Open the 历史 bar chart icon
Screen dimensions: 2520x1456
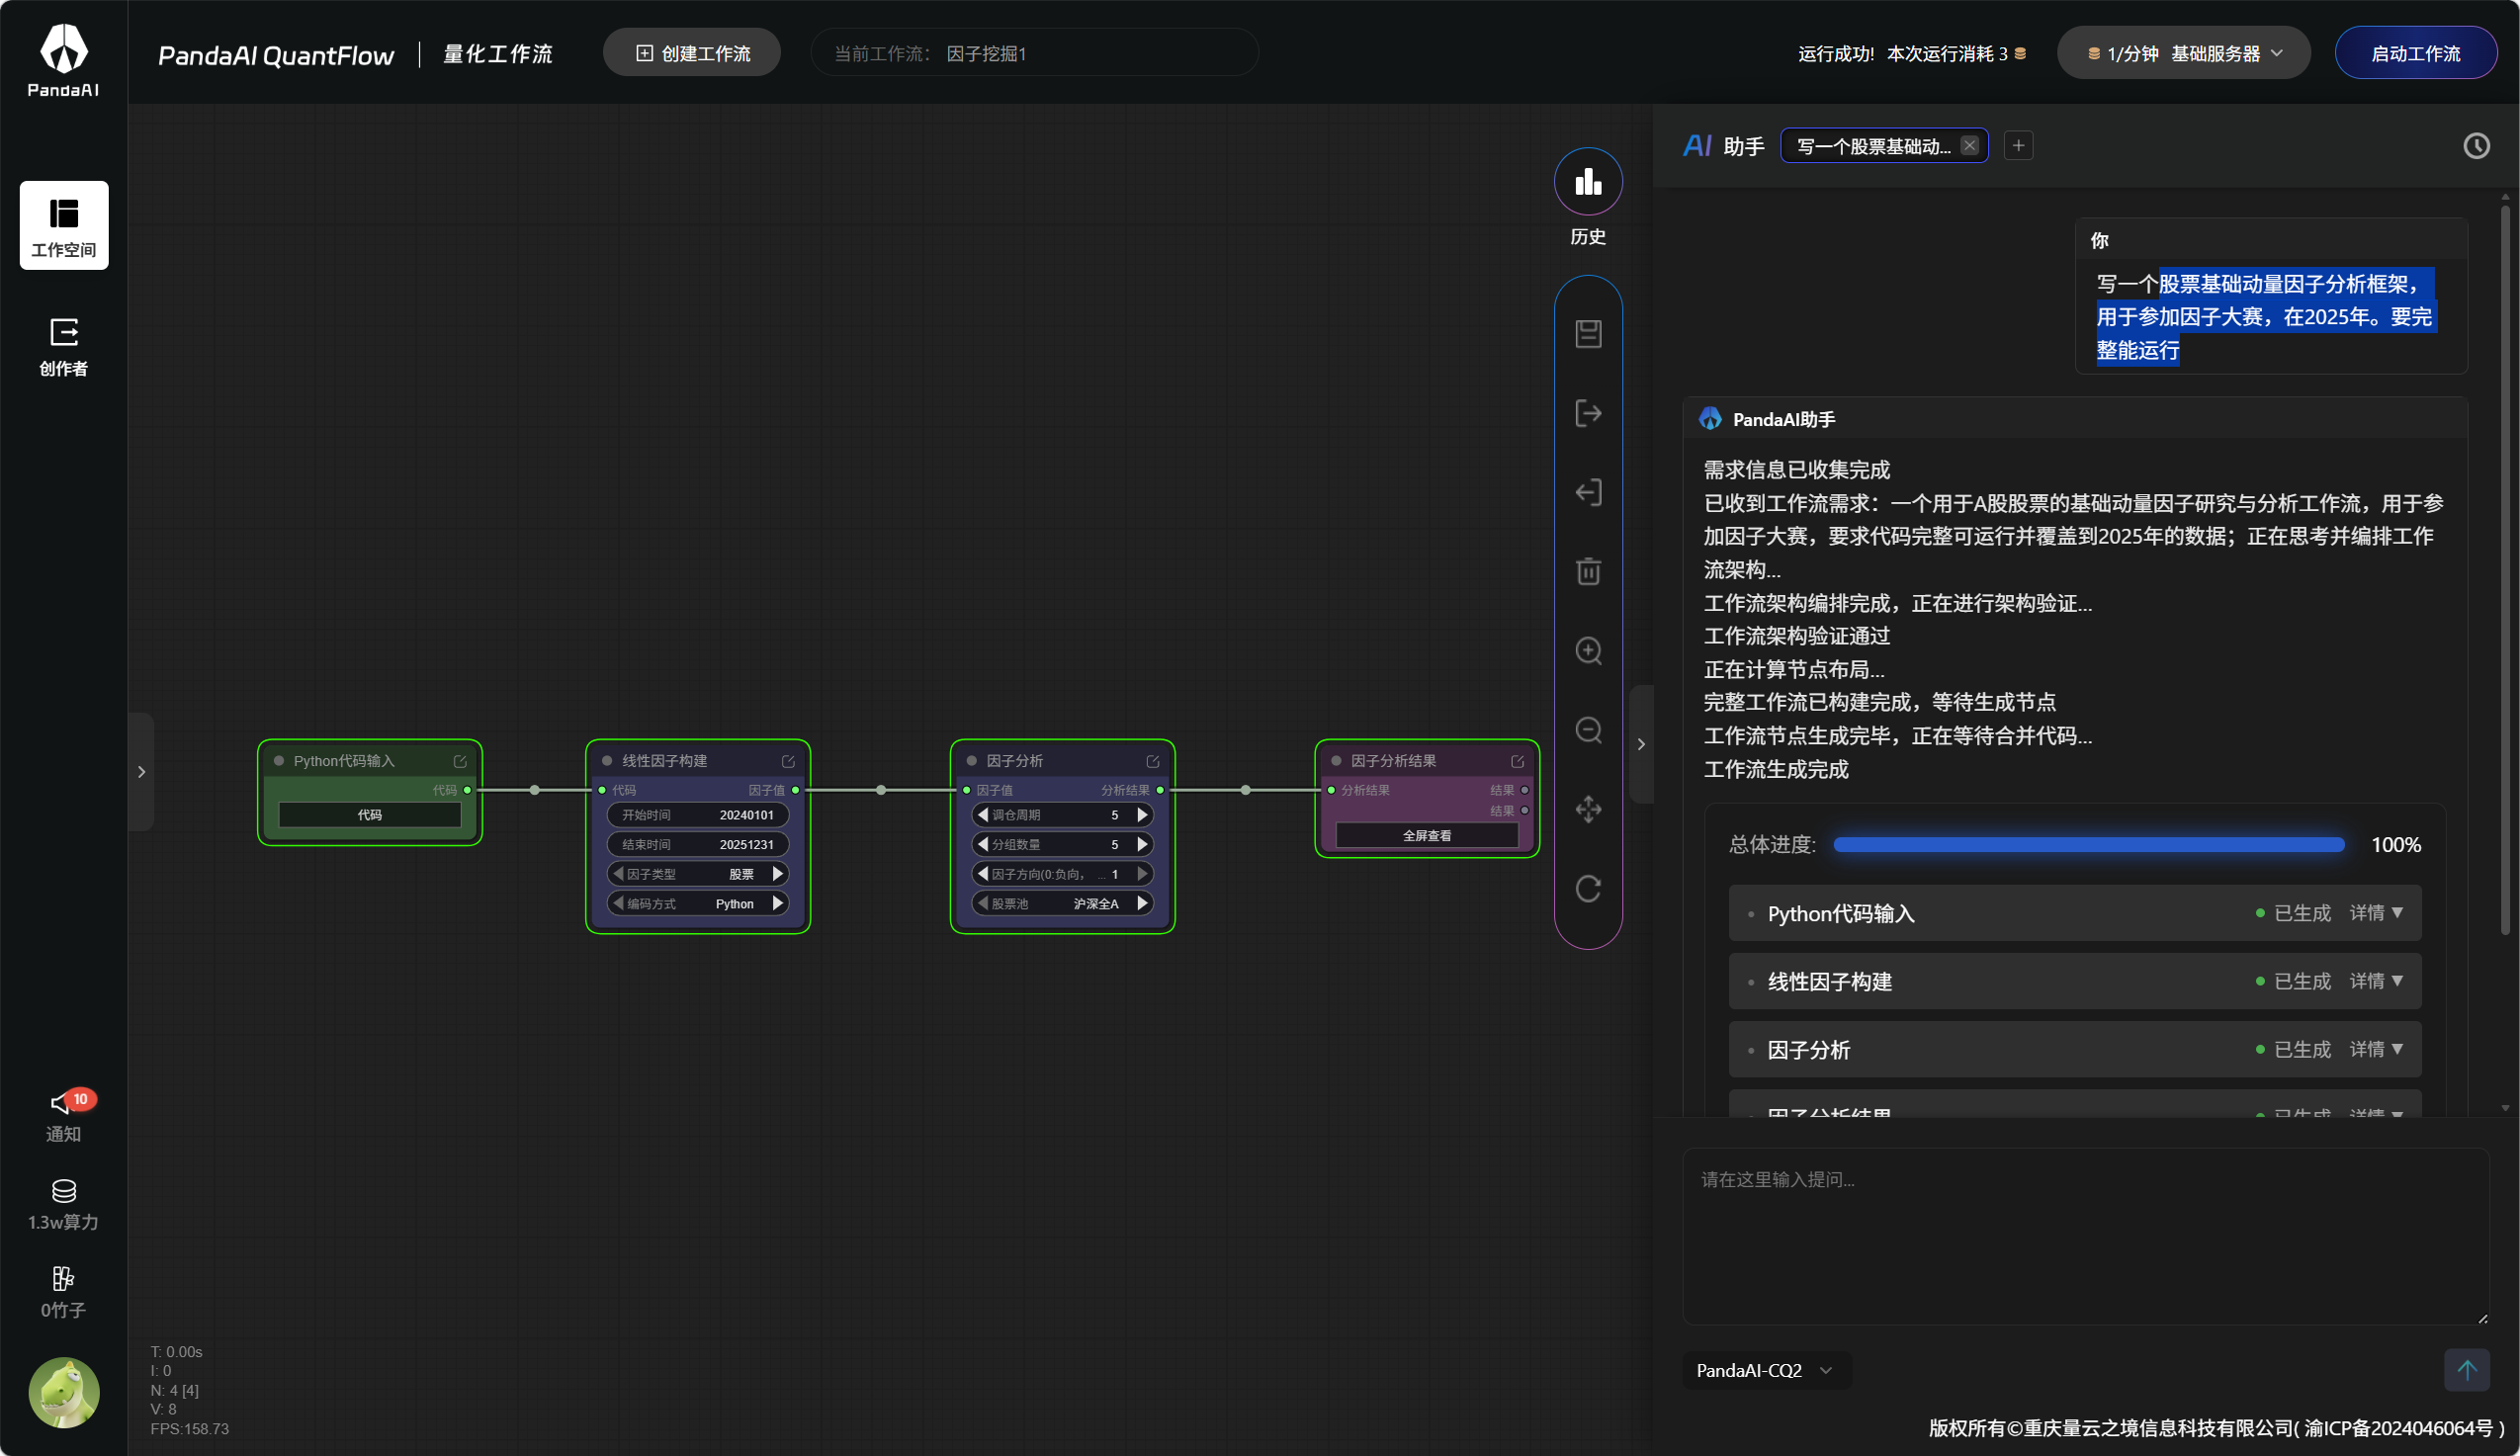tap(1588, 182)
